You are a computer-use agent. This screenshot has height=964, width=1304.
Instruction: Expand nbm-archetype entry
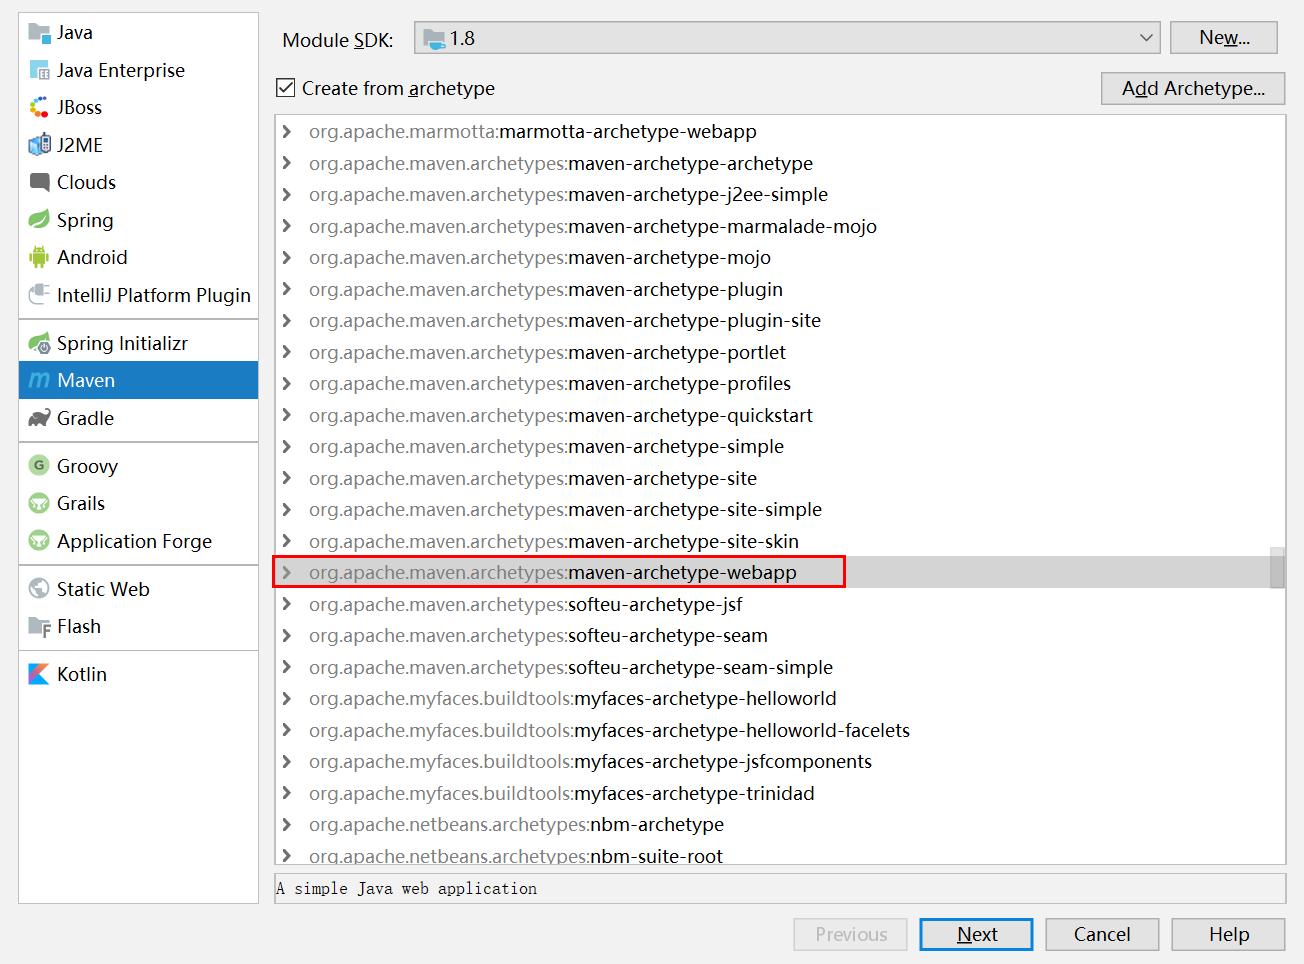tap(287, 824)
